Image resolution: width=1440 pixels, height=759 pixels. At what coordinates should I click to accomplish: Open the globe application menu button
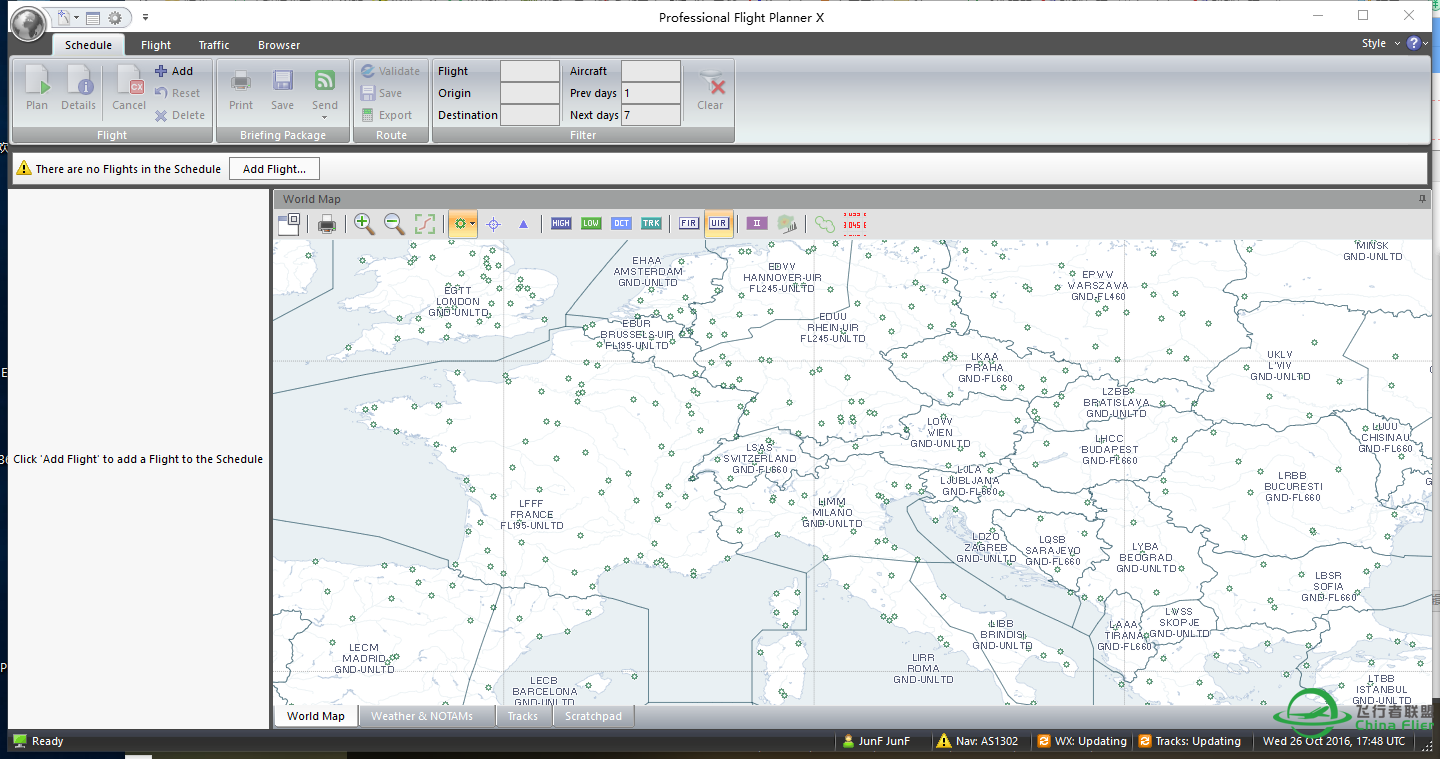click(28, 23)
